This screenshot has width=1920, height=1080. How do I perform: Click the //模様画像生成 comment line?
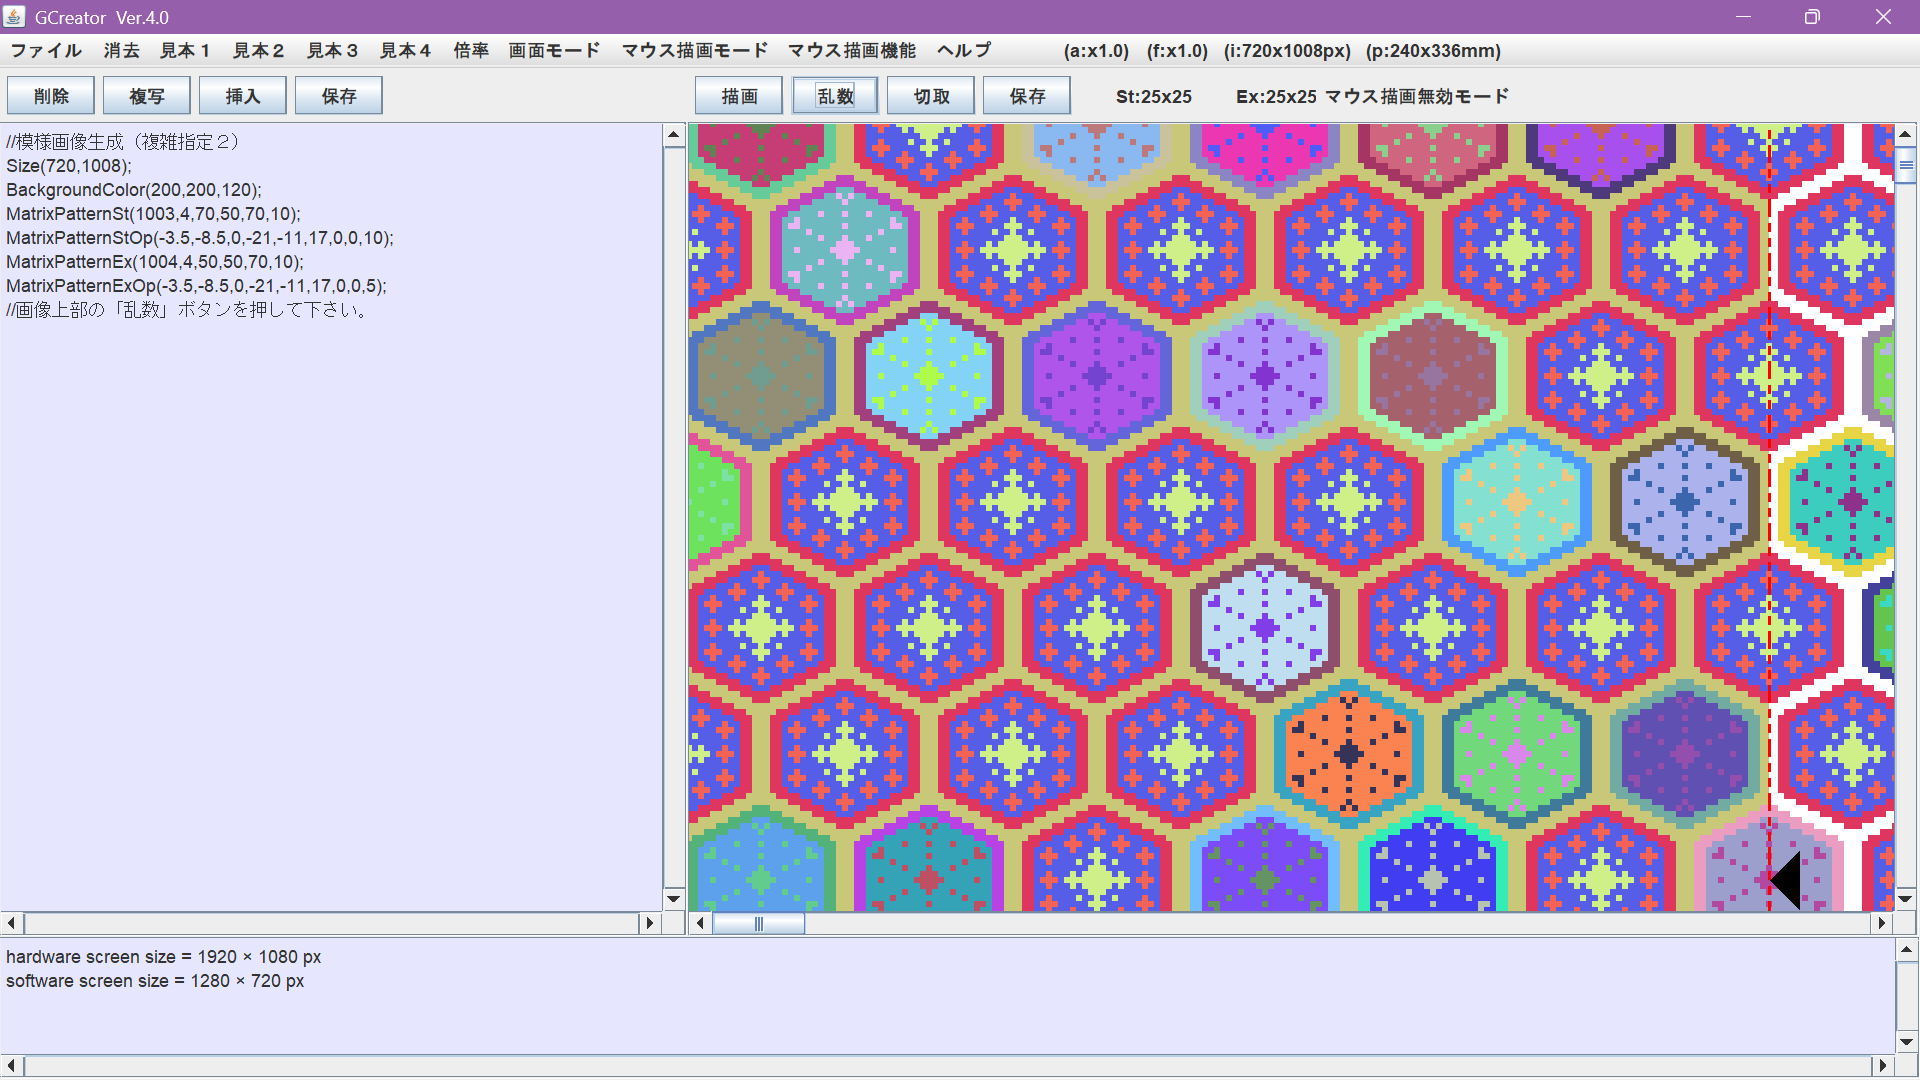[x=124, y=142]
